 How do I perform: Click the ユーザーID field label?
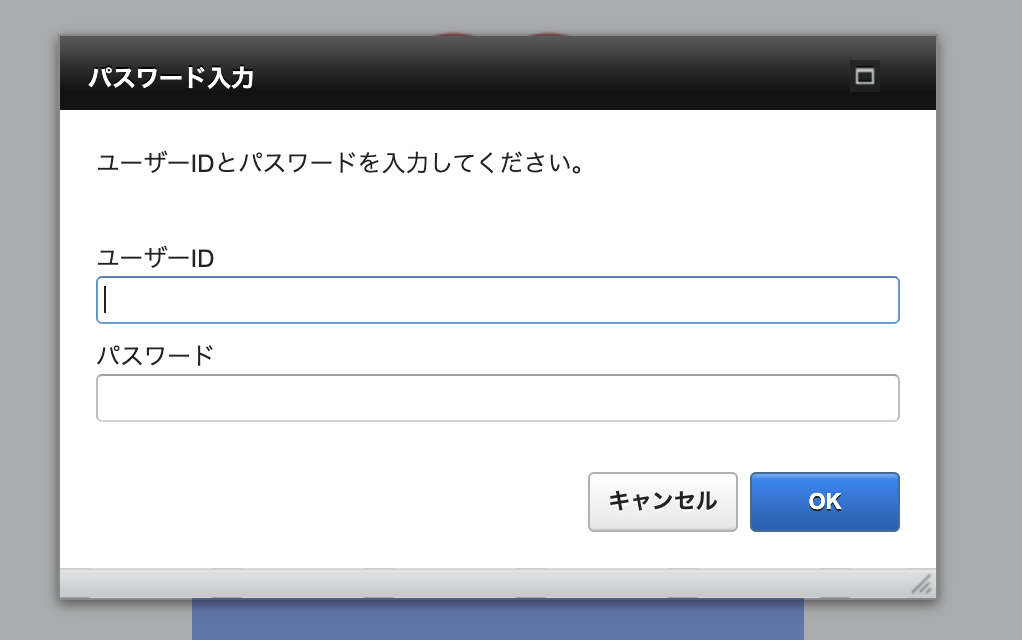(155, 258)
